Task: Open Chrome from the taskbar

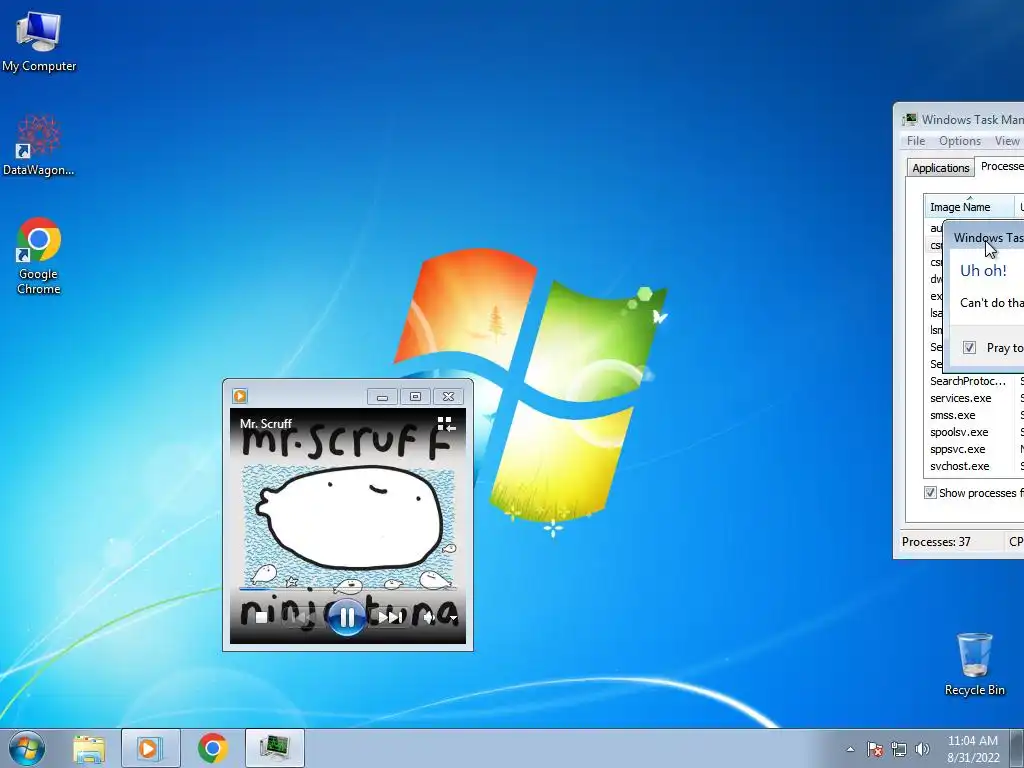Action: (213, 748)
